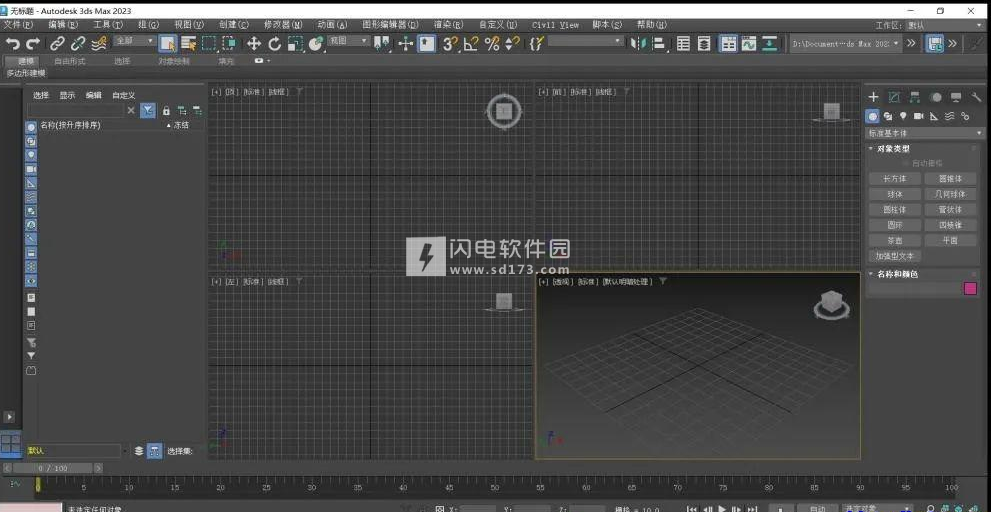
Task: Switch to Display command panel
Action: pyautogui.click(x=956, y=97)
